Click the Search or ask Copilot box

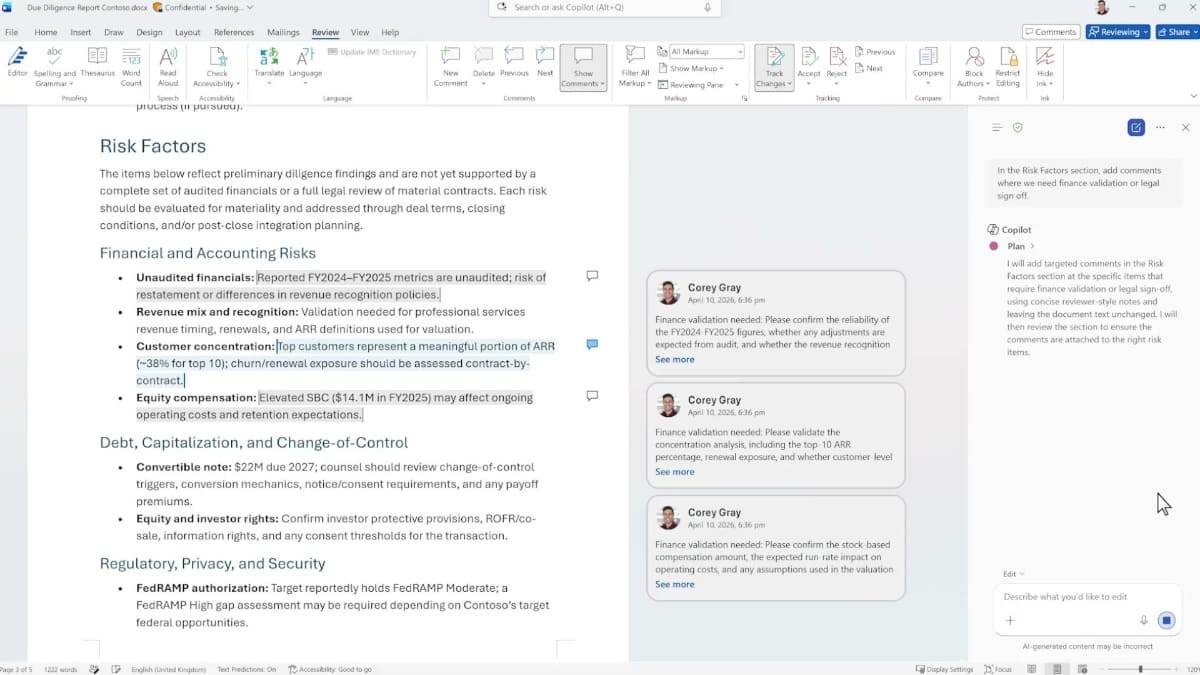(x=605, y=7)
